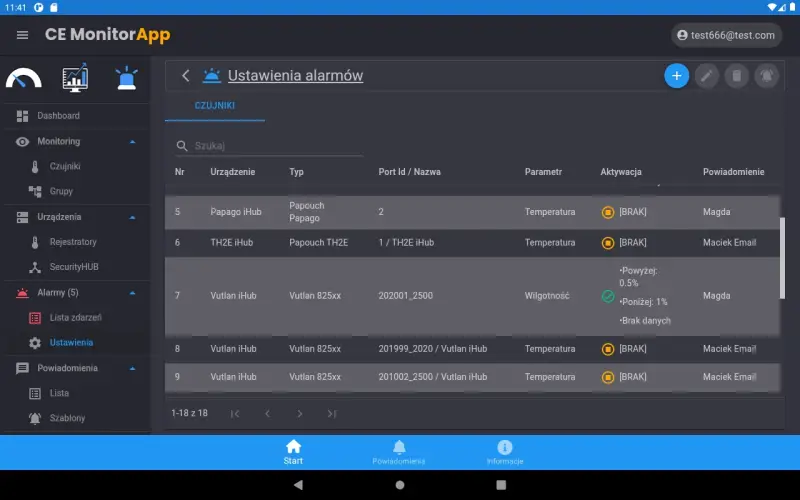The image size is (800, 500).
Task: Click the test666@test.com account button
Action: 726,35
